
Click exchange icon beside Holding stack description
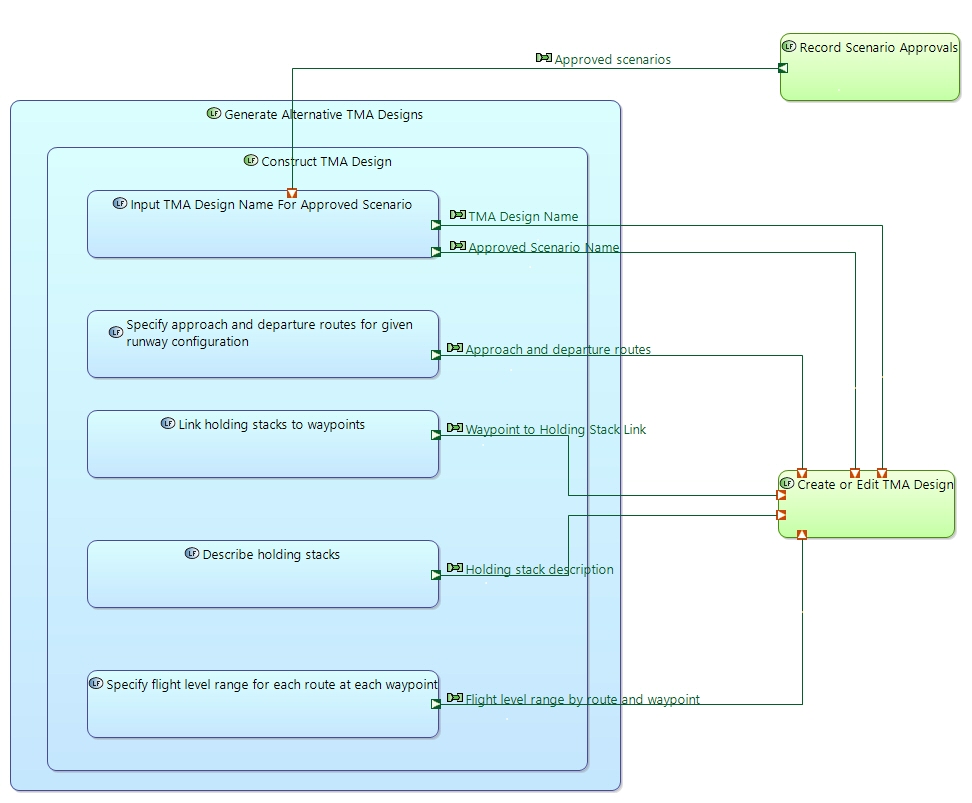(x=455, y=568)
